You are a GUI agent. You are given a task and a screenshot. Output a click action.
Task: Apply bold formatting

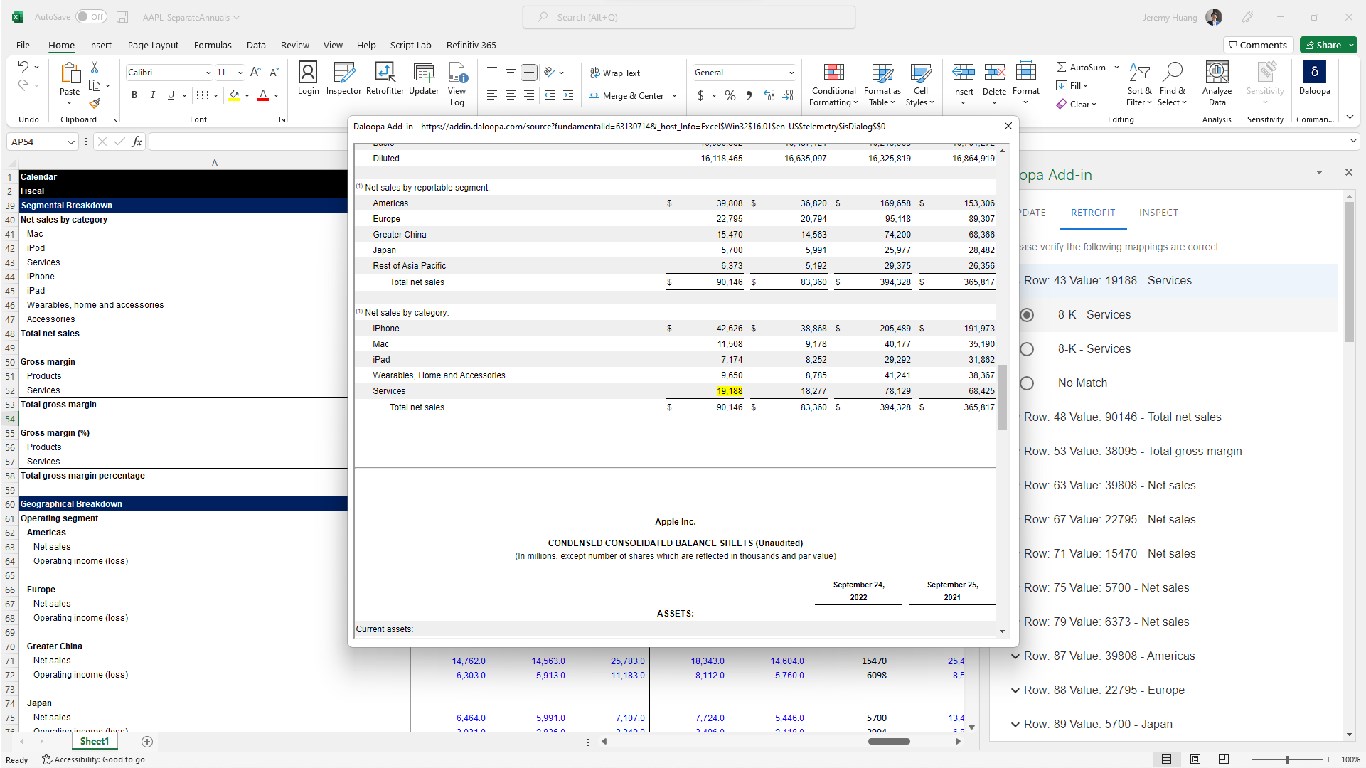click(135, 95)
